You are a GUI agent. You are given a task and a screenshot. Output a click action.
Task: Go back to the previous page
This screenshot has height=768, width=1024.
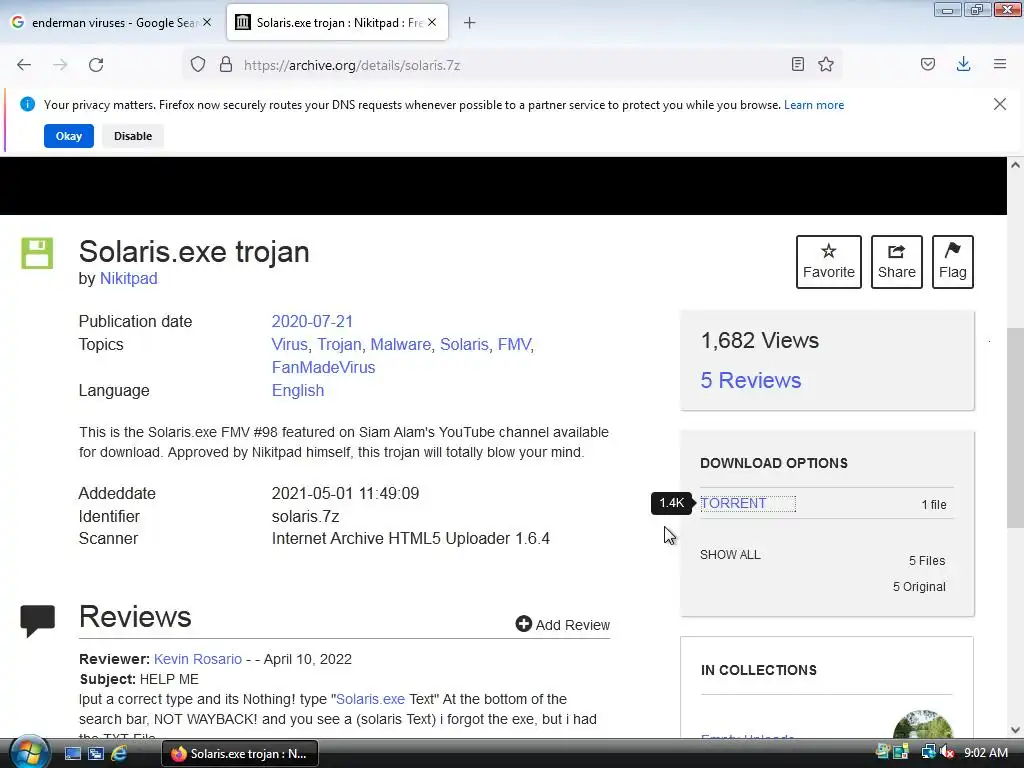[24, 65]
